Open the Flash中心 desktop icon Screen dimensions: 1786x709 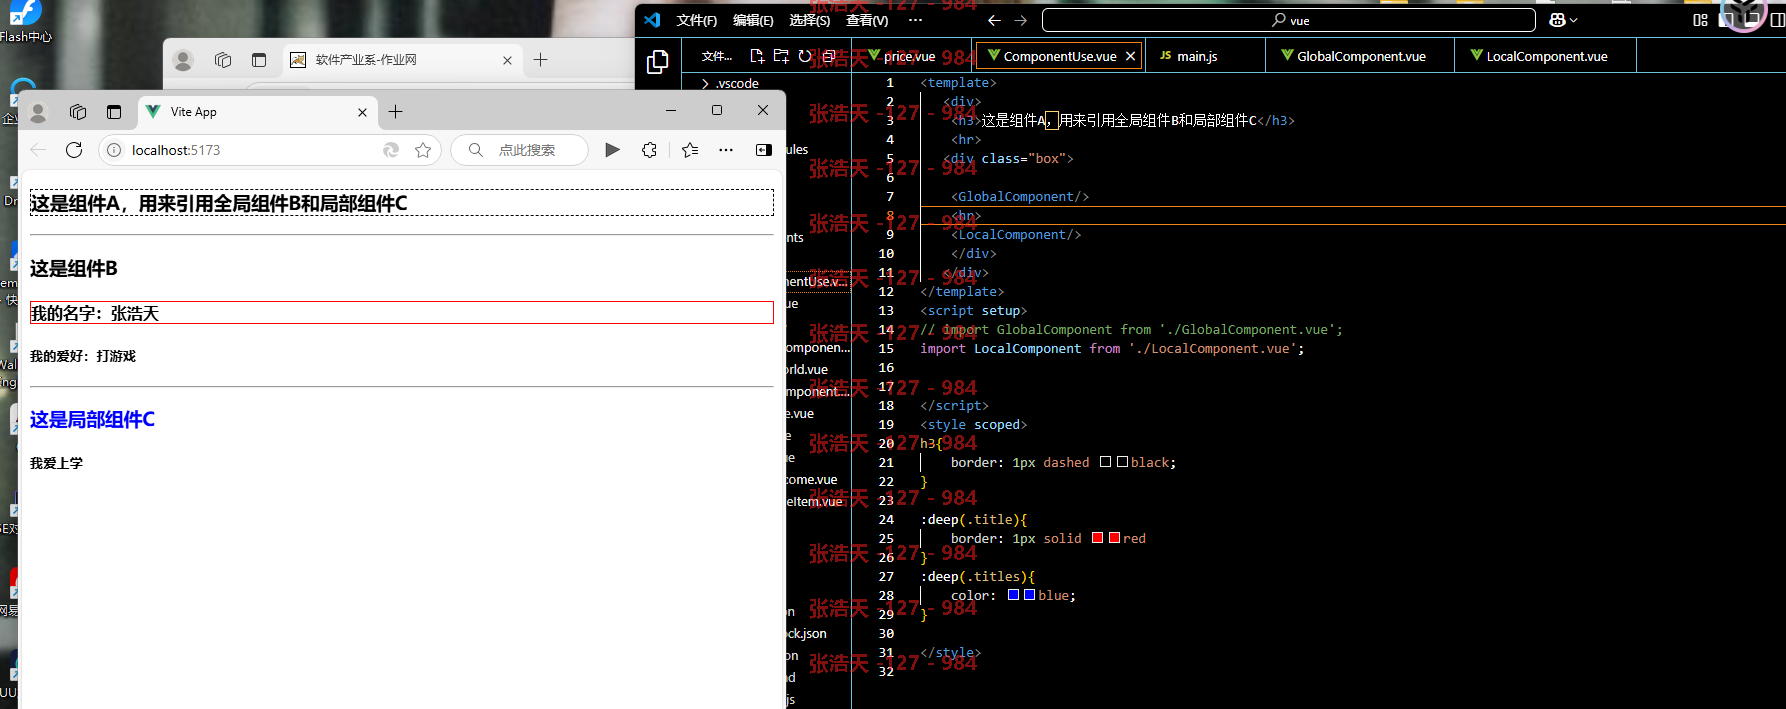click(25, 22)
